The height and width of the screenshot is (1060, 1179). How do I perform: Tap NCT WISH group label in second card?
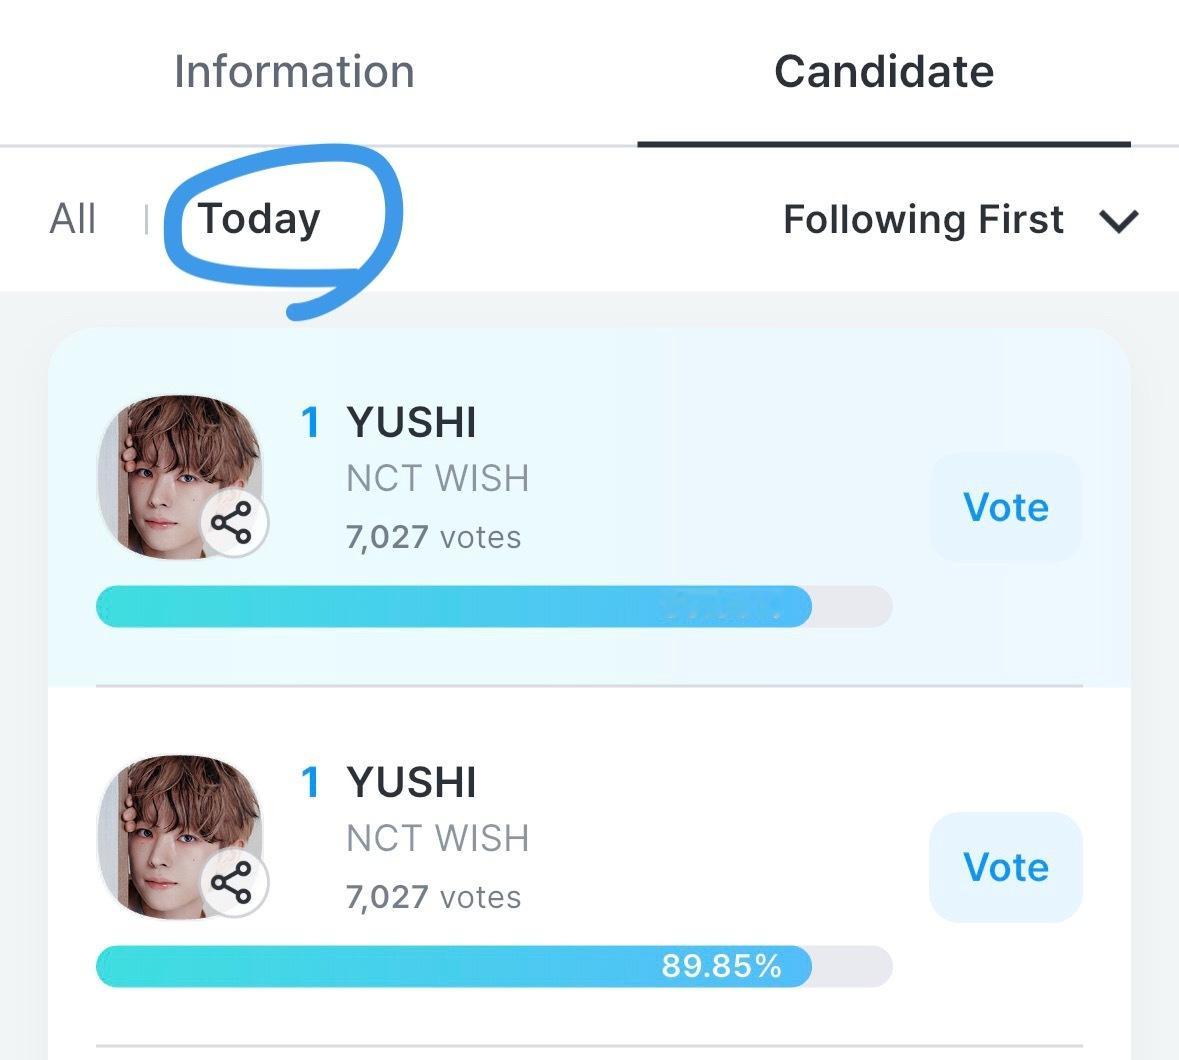[x=438, y=839]
